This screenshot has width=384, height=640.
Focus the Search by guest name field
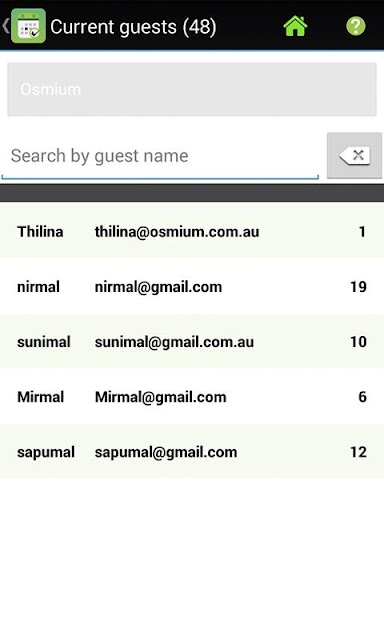click(160, 156)
